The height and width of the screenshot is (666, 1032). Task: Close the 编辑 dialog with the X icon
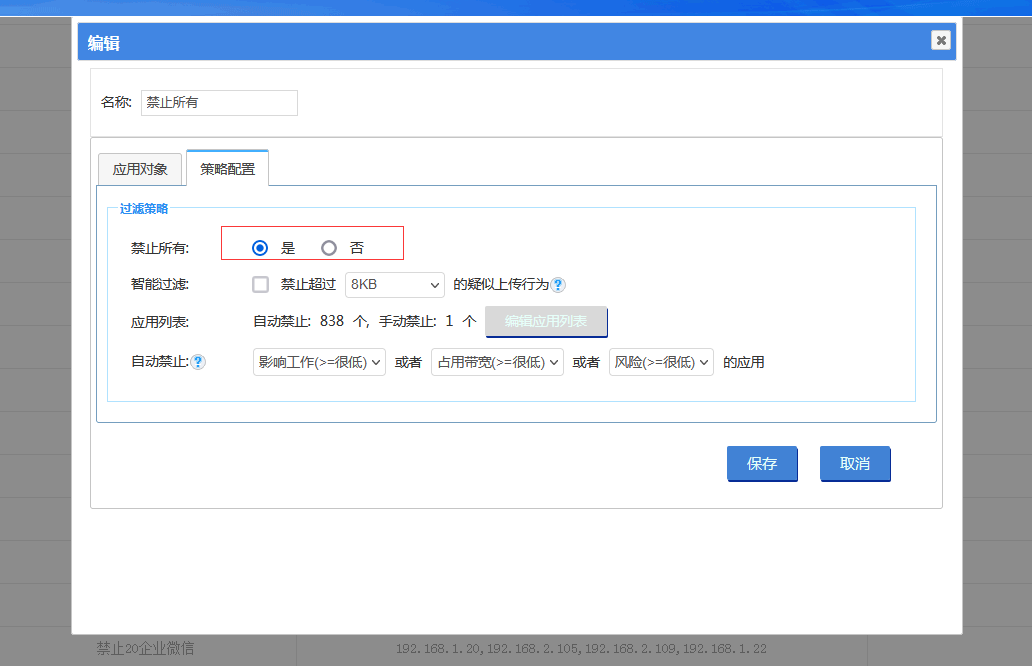point(940,40)
